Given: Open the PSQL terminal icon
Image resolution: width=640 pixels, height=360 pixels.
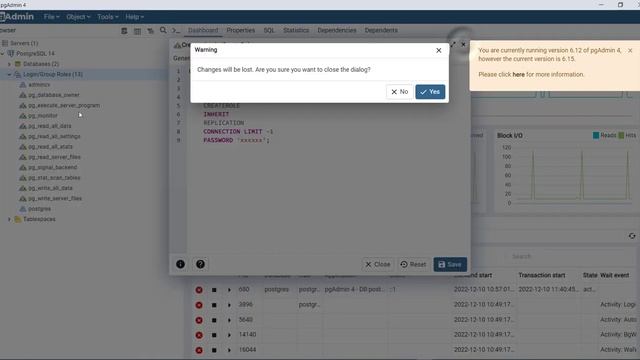Looking at the screenshot, I should pyautogui.click(x=176, y=31).
